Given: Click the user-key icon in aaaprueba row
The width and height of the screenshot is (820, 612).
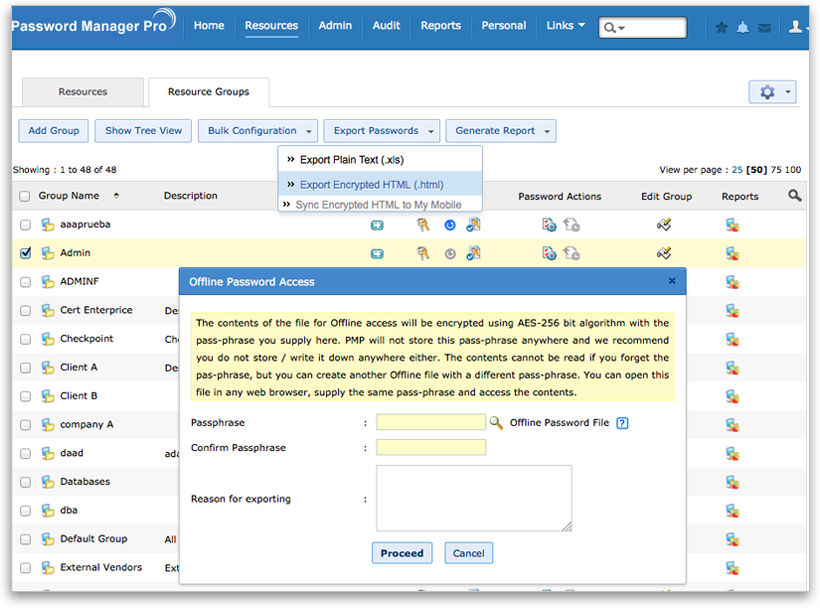Looking at the screenshot, I should pos(473,225).
